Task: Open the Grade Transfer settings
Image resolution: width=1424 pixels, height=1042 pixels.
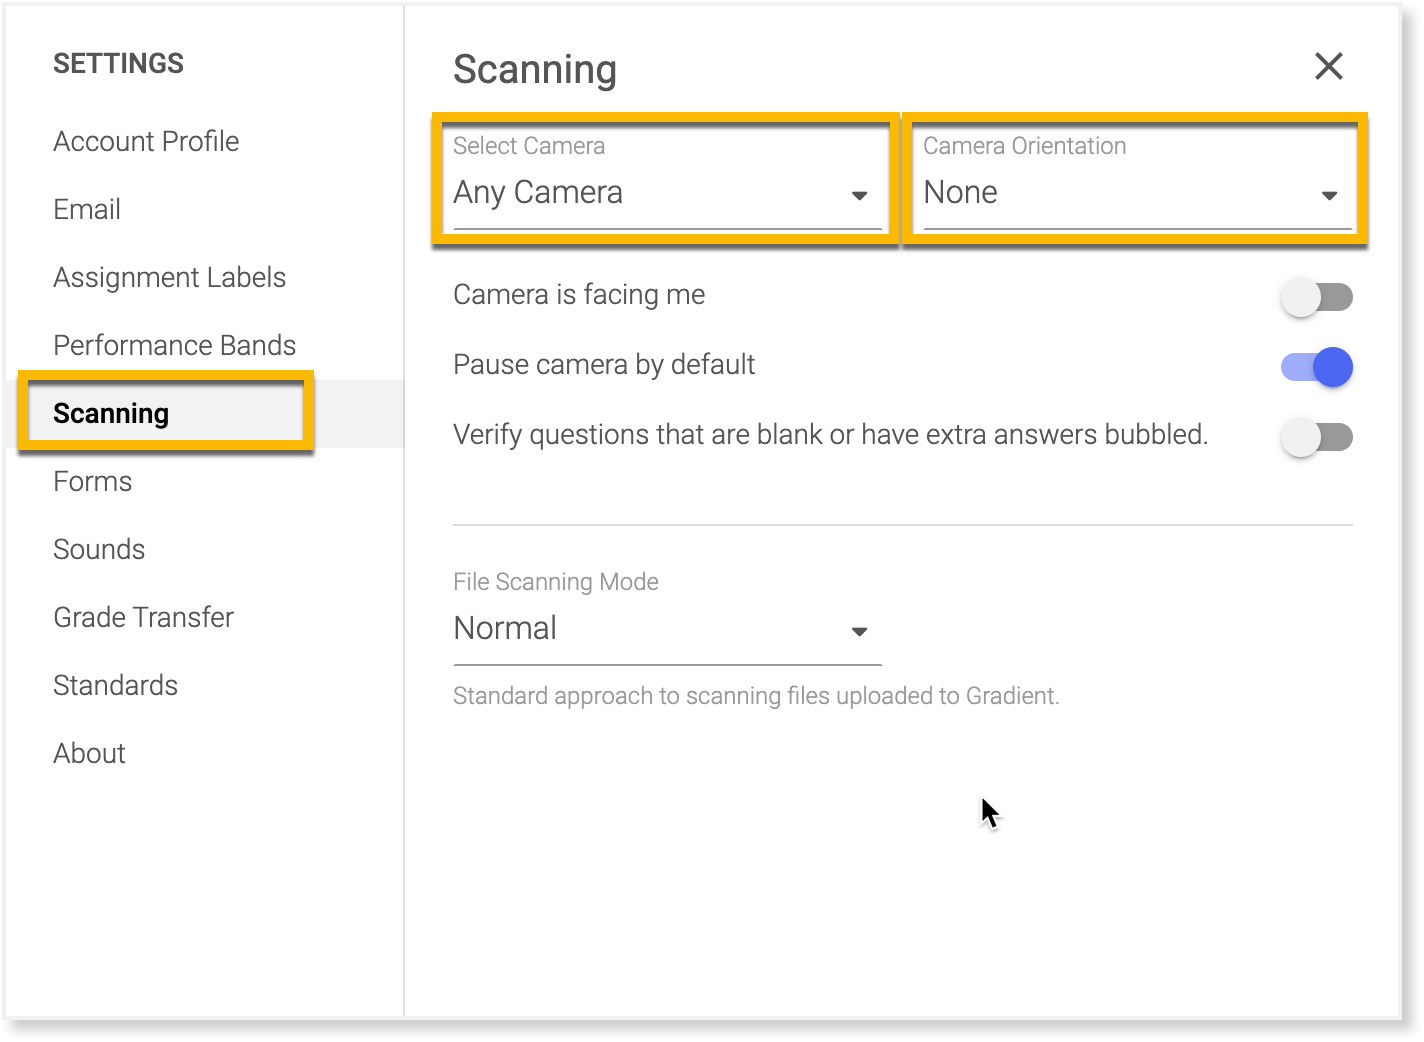Action: click(x=143, y=617)
